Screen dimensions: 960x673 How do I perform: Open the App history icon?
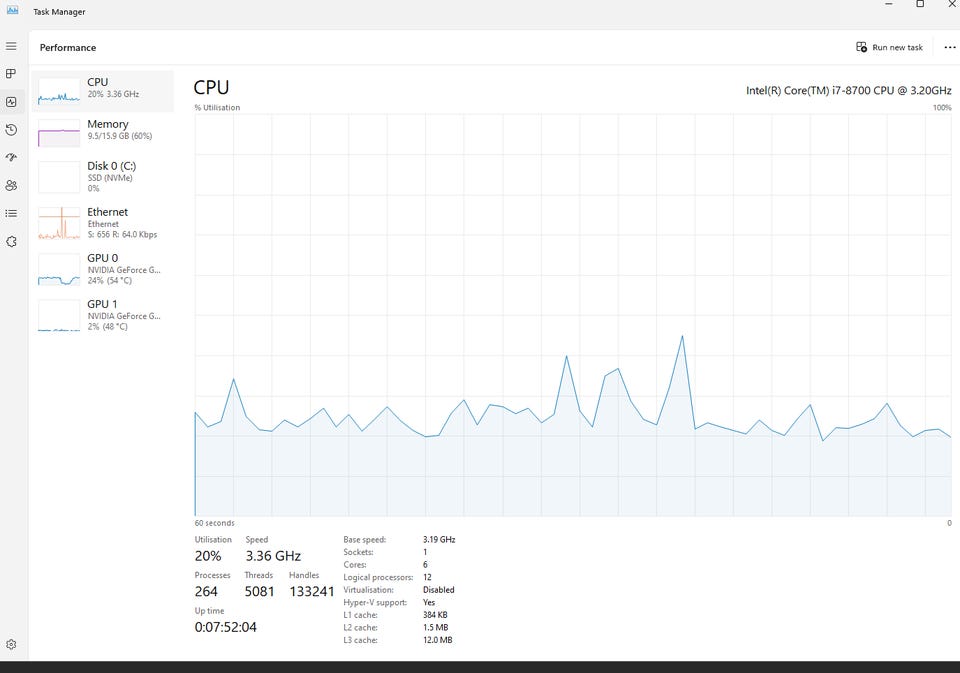[x=11, y=130]
